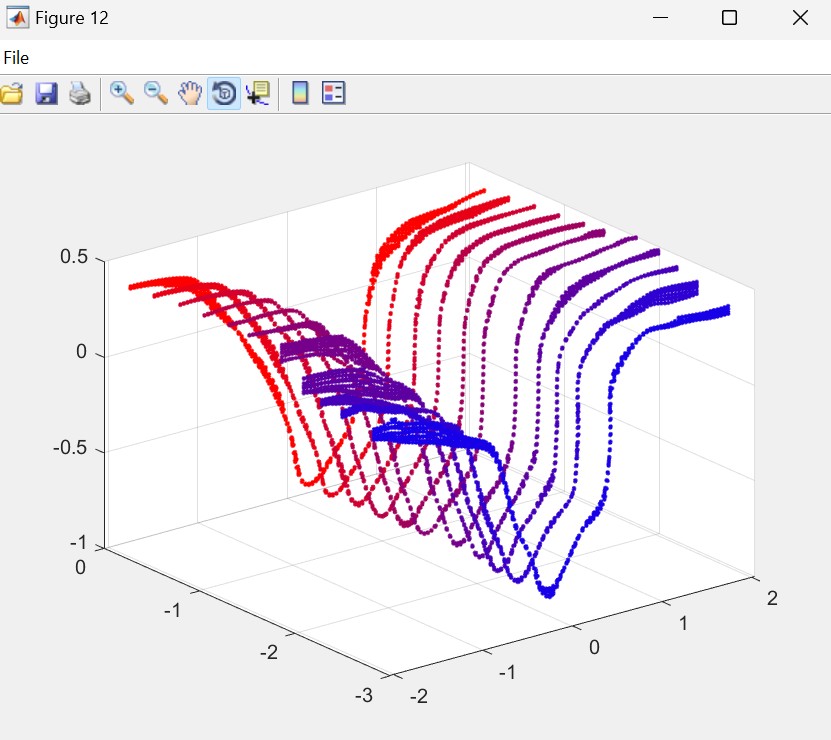Click the -3 tick label on the left horizontal axis
The width and height of the screenshot is (831, 740).
click(364, 695)
